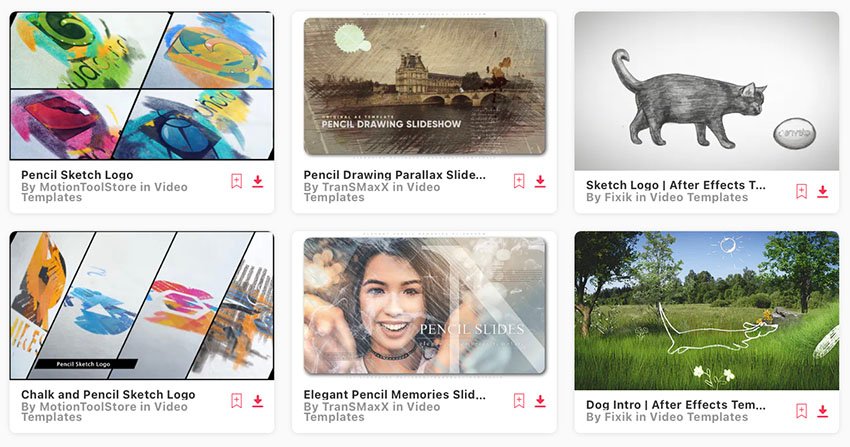
Task: Open Chalk and Pencil Sketch Logo title
Action: [x=108, y=395]
